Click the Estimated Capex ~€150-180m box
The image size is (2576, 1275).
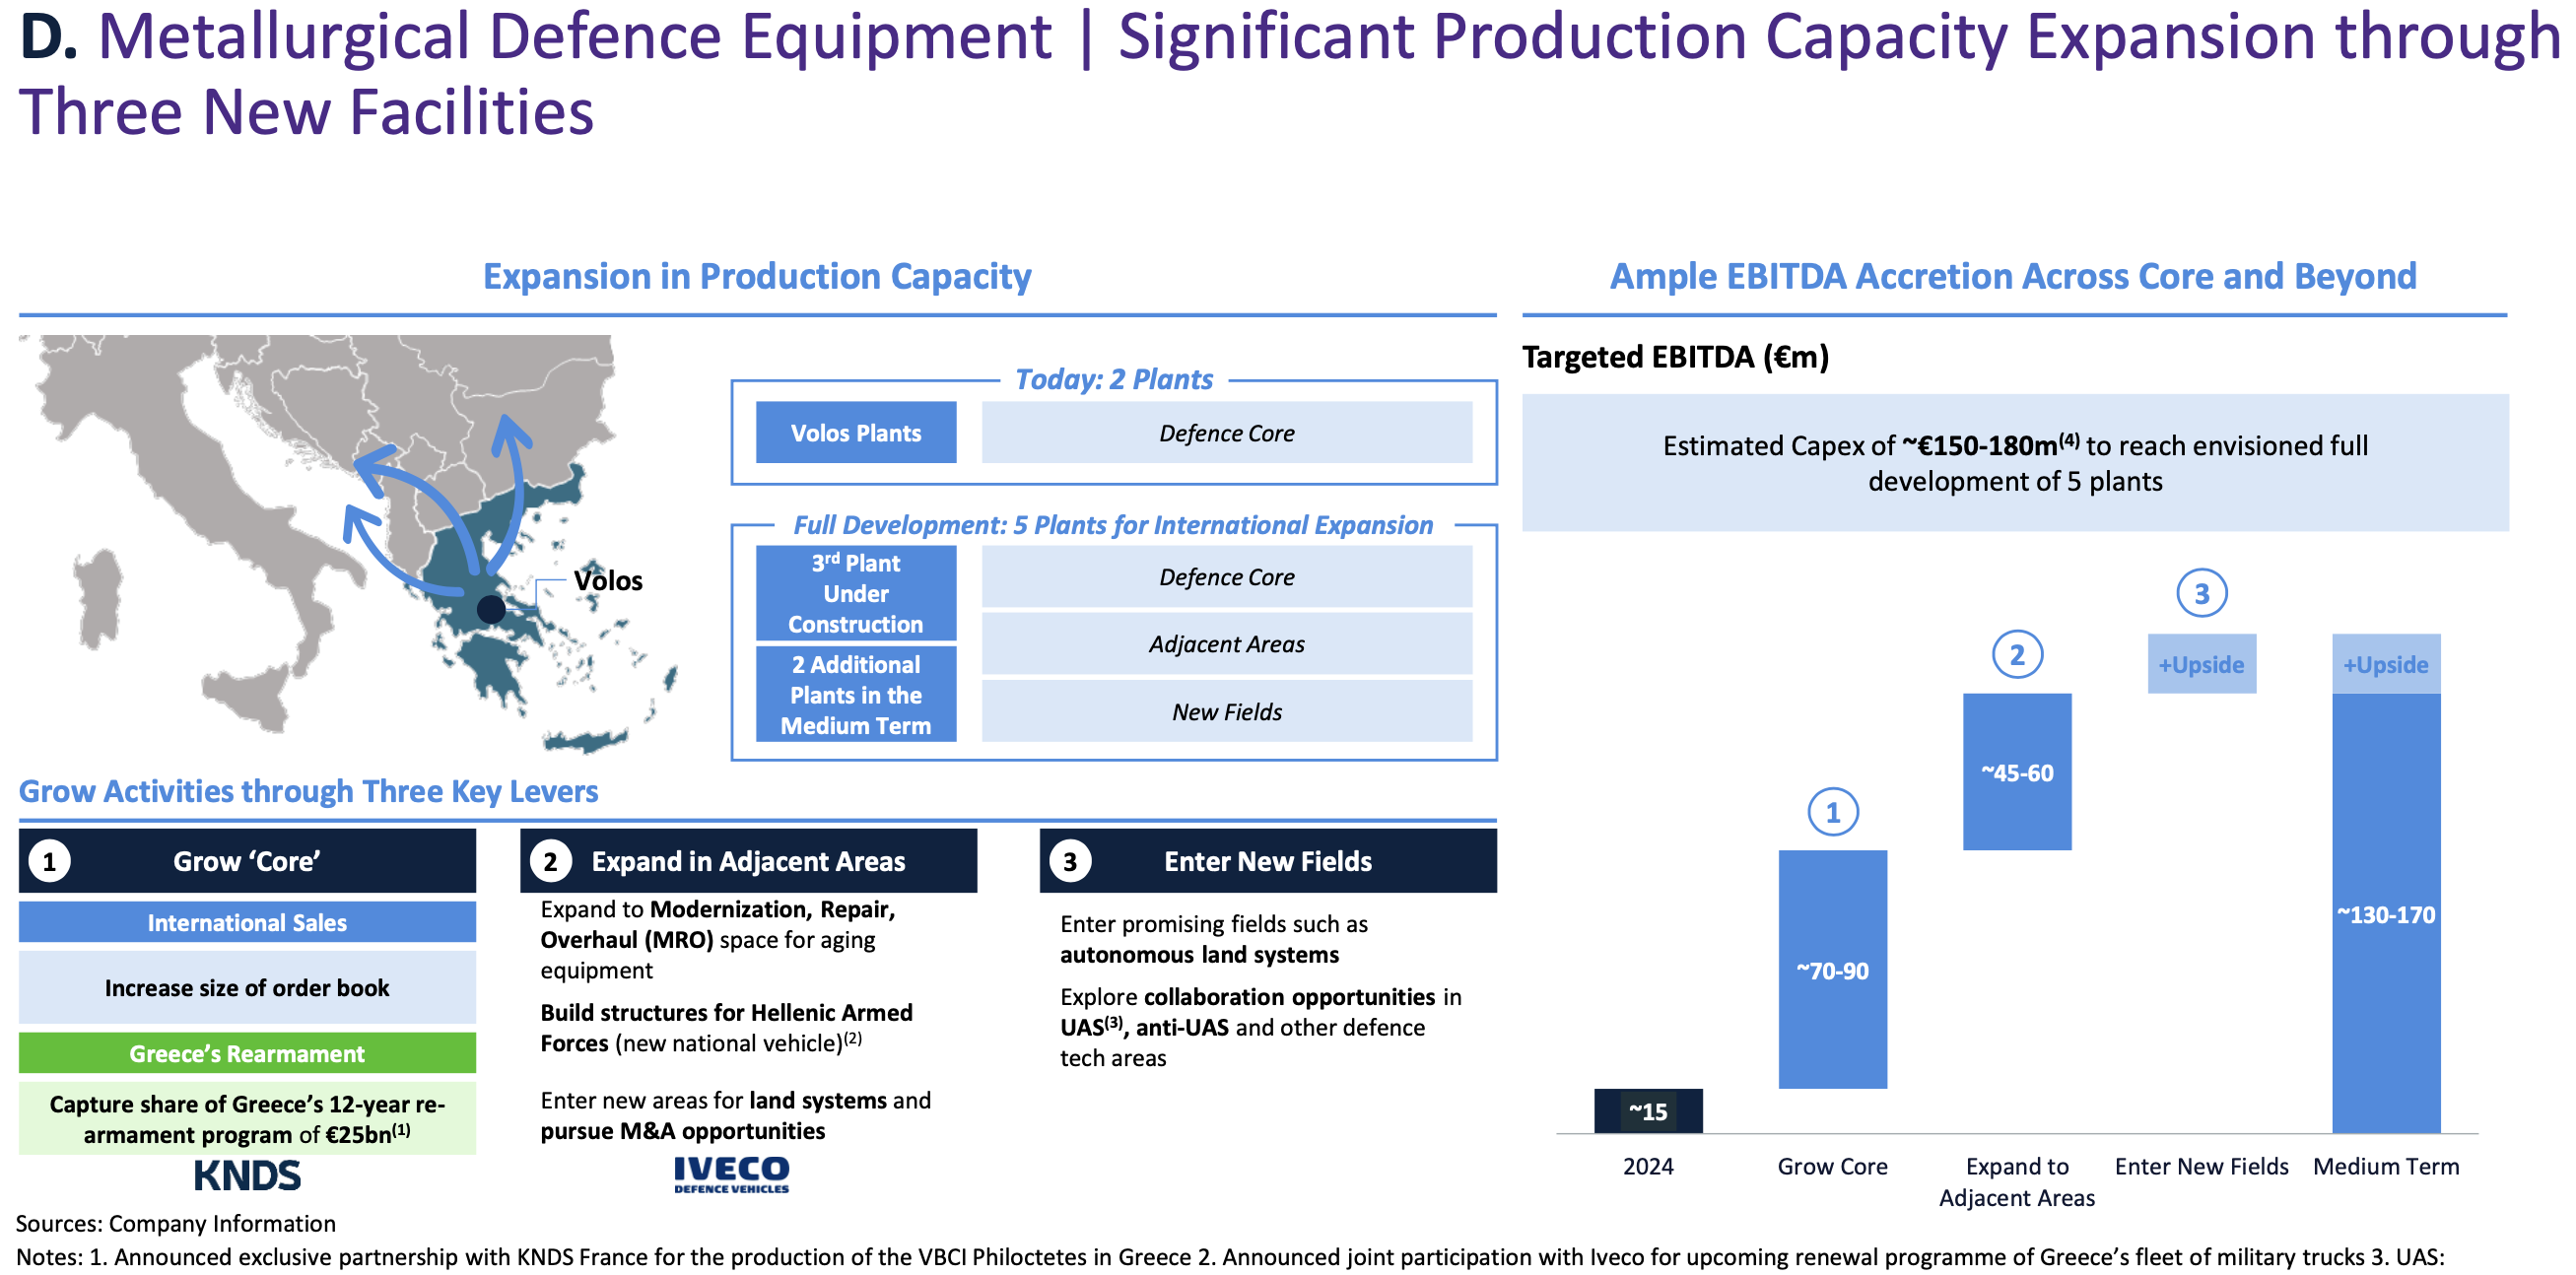coord(2015,462)
